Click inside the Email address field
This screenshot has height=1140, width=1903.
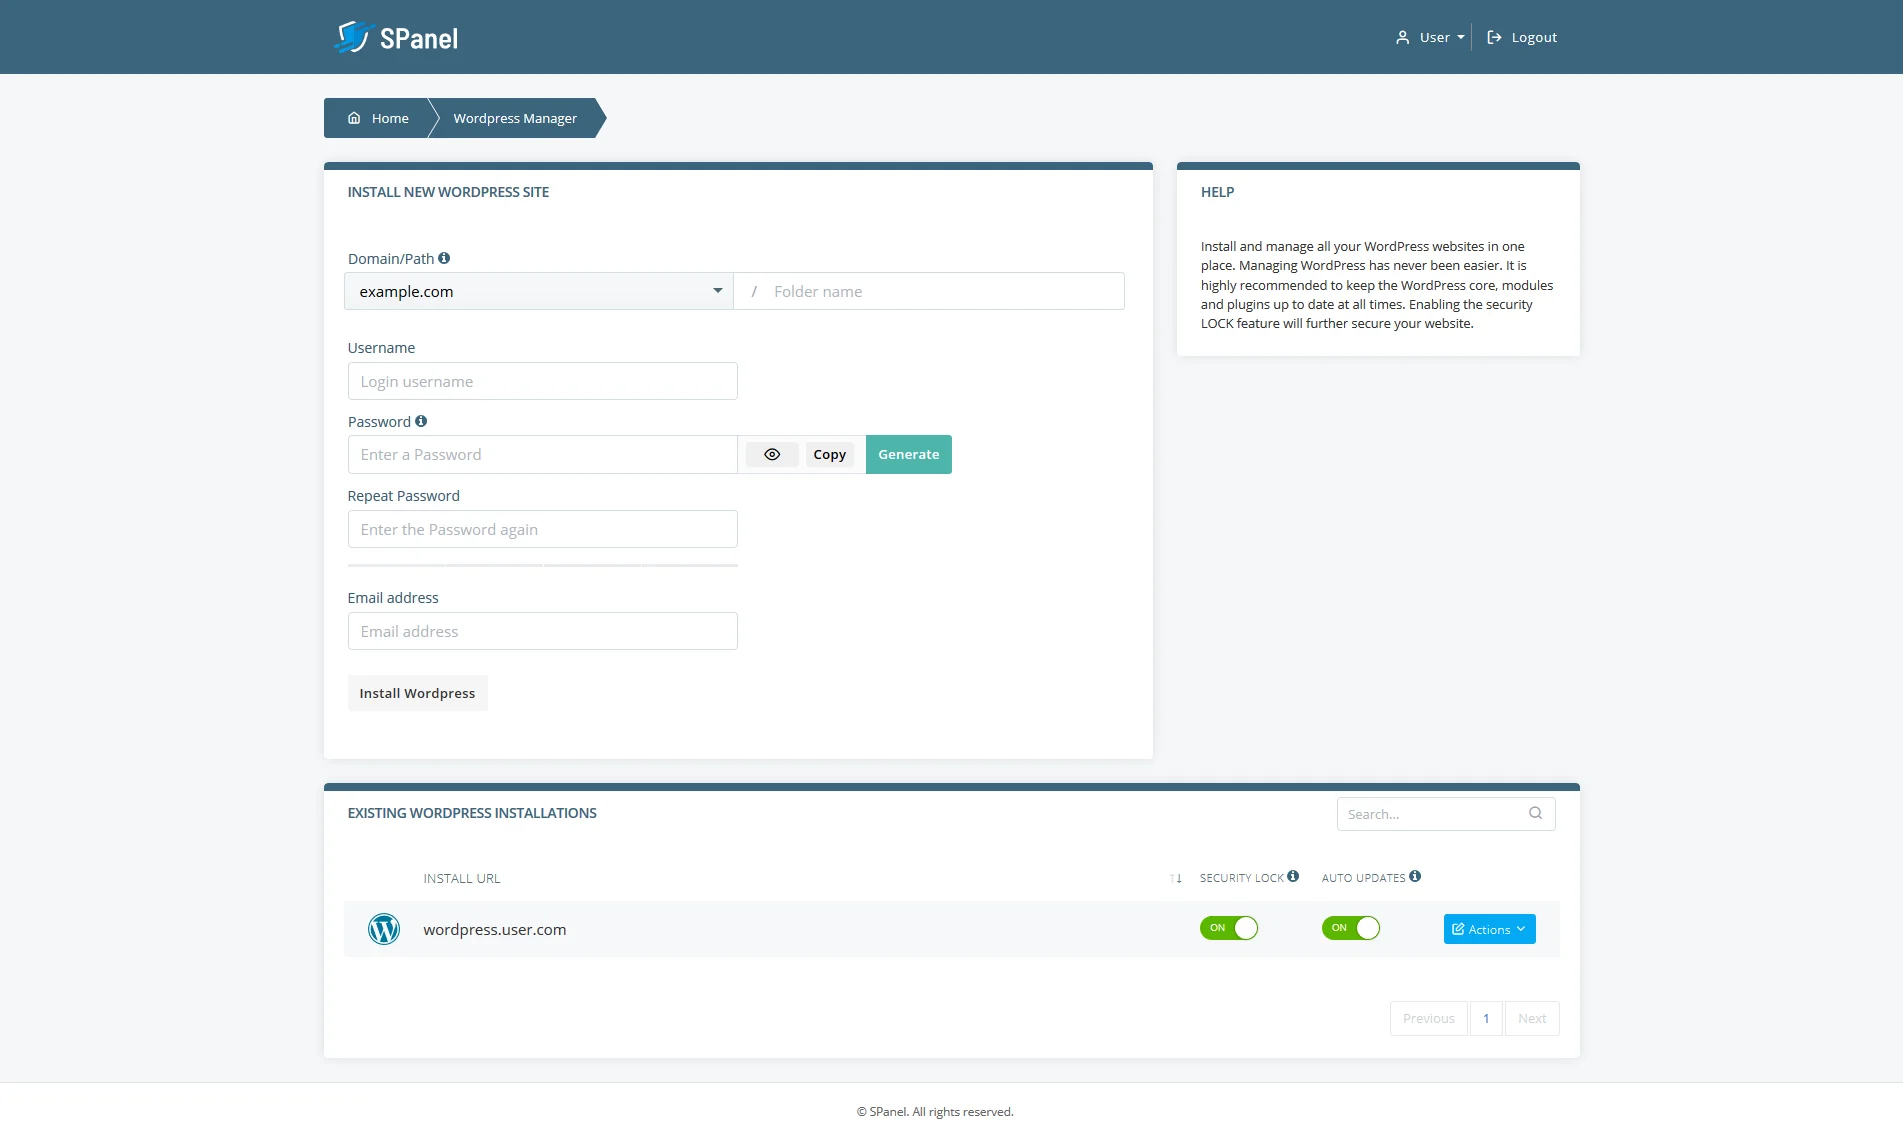pyautogui.click(x=542, y=631)
